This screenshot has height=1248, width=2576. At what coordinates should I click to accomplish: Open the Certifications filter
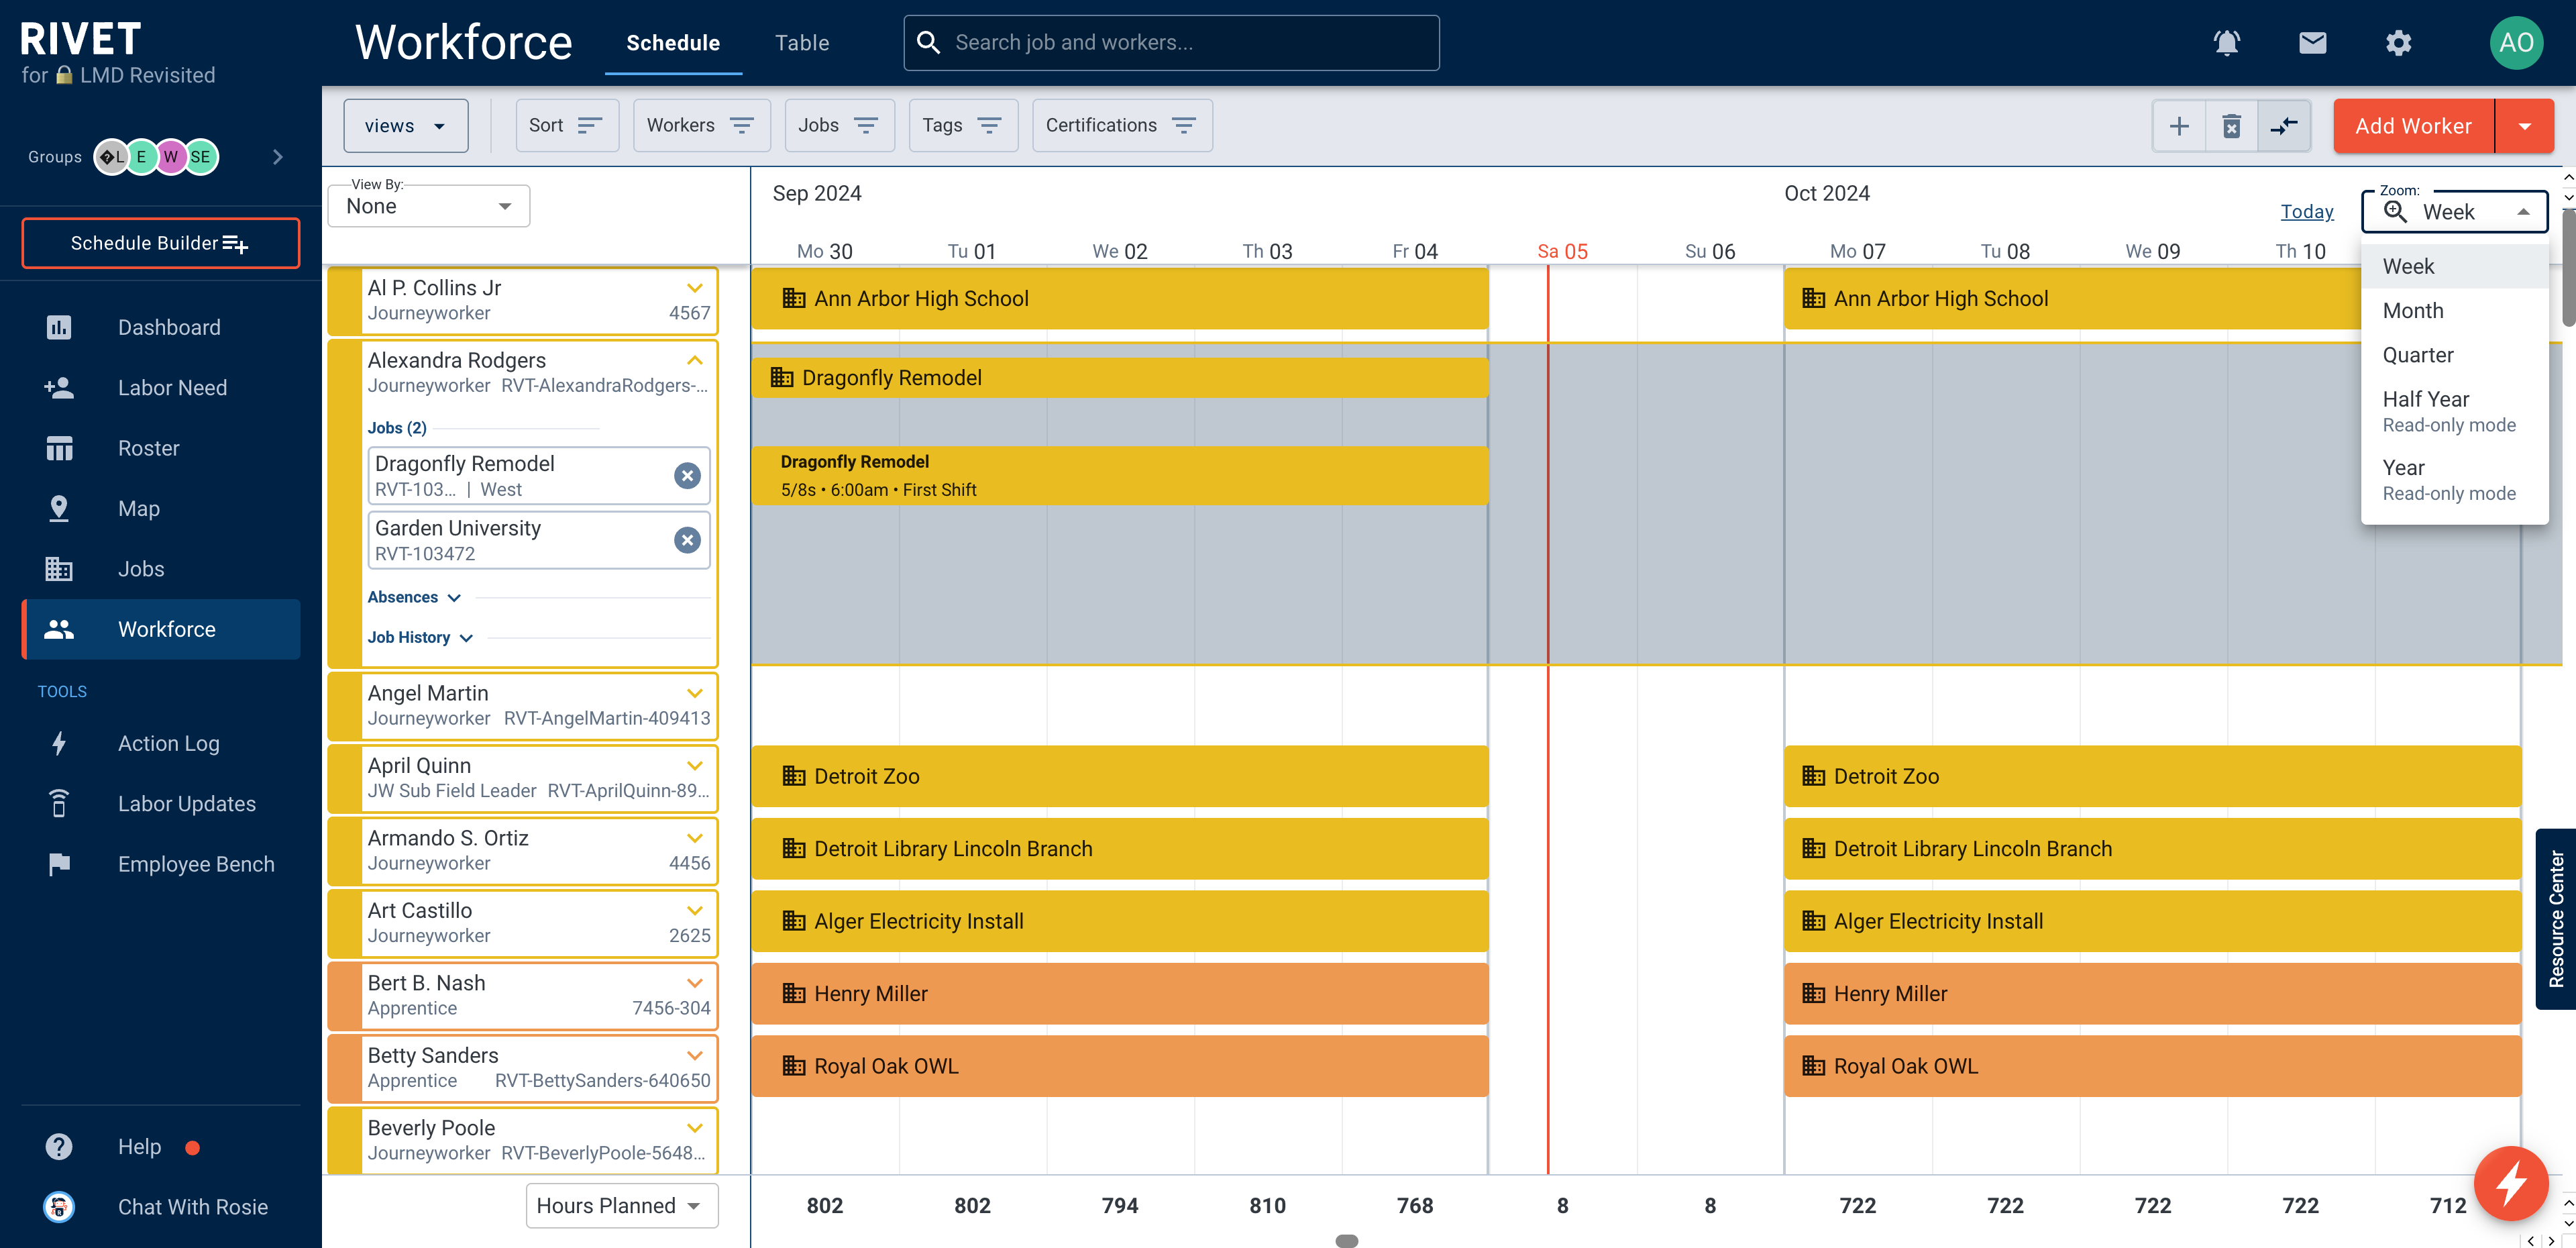[x=1122, y=126]
